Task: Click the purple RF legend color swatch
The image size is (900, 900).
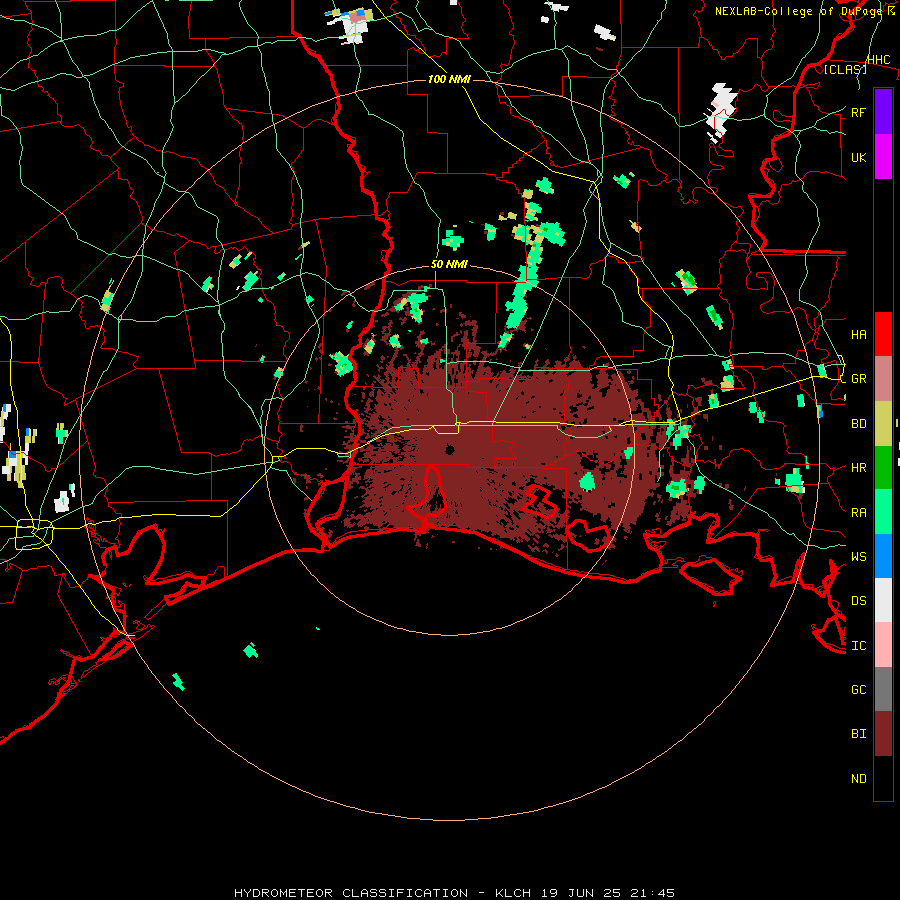Action: 883,112
